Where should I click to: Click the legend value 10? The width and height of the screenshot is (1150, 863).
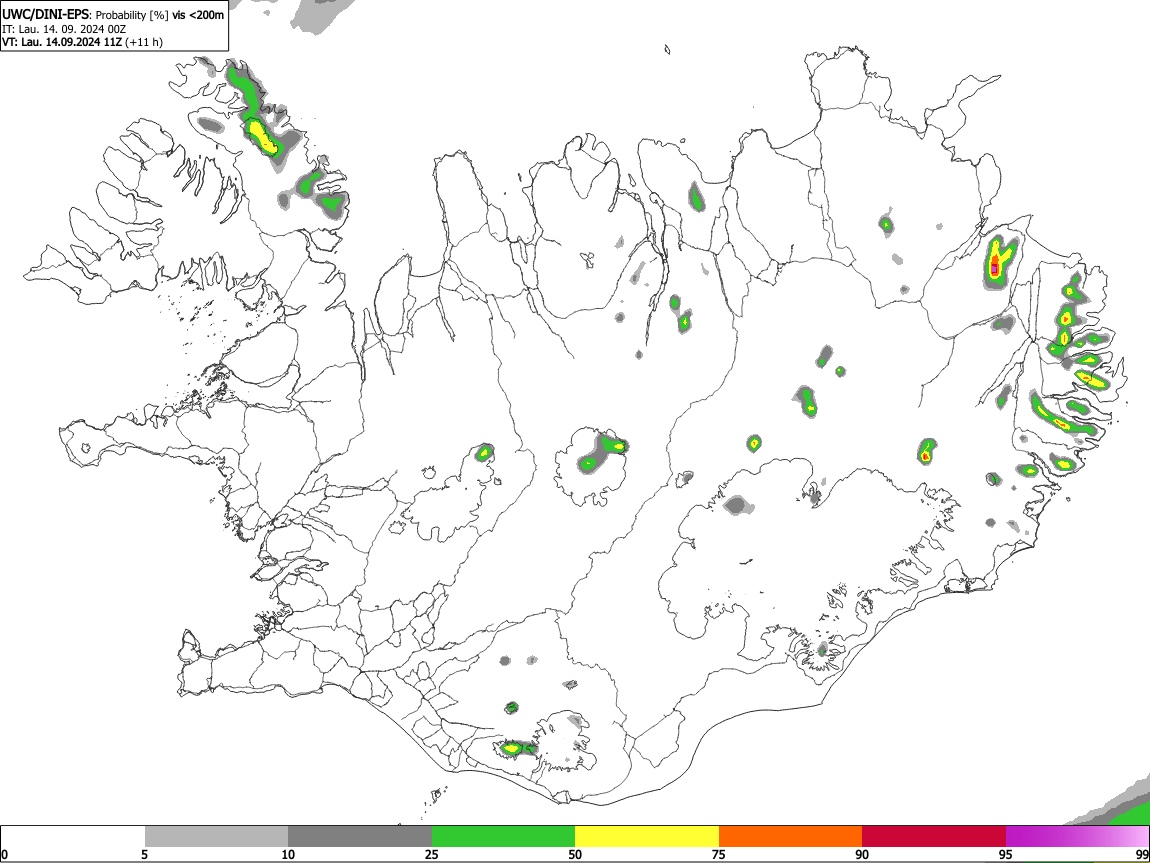tap(288, 854)
